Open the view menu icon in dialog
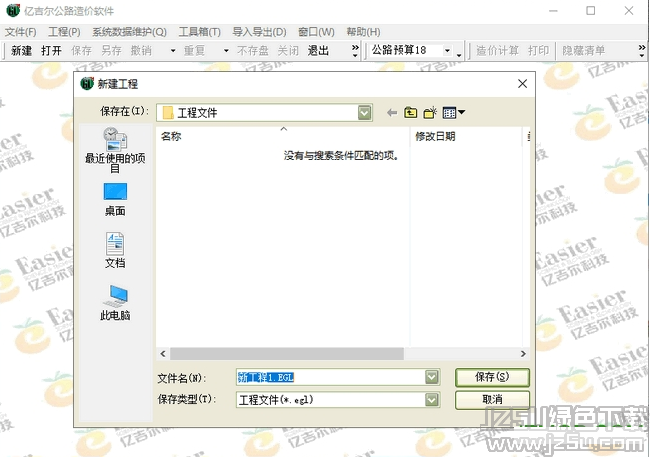This screenshot has width=650, height=457. [454, 112]
